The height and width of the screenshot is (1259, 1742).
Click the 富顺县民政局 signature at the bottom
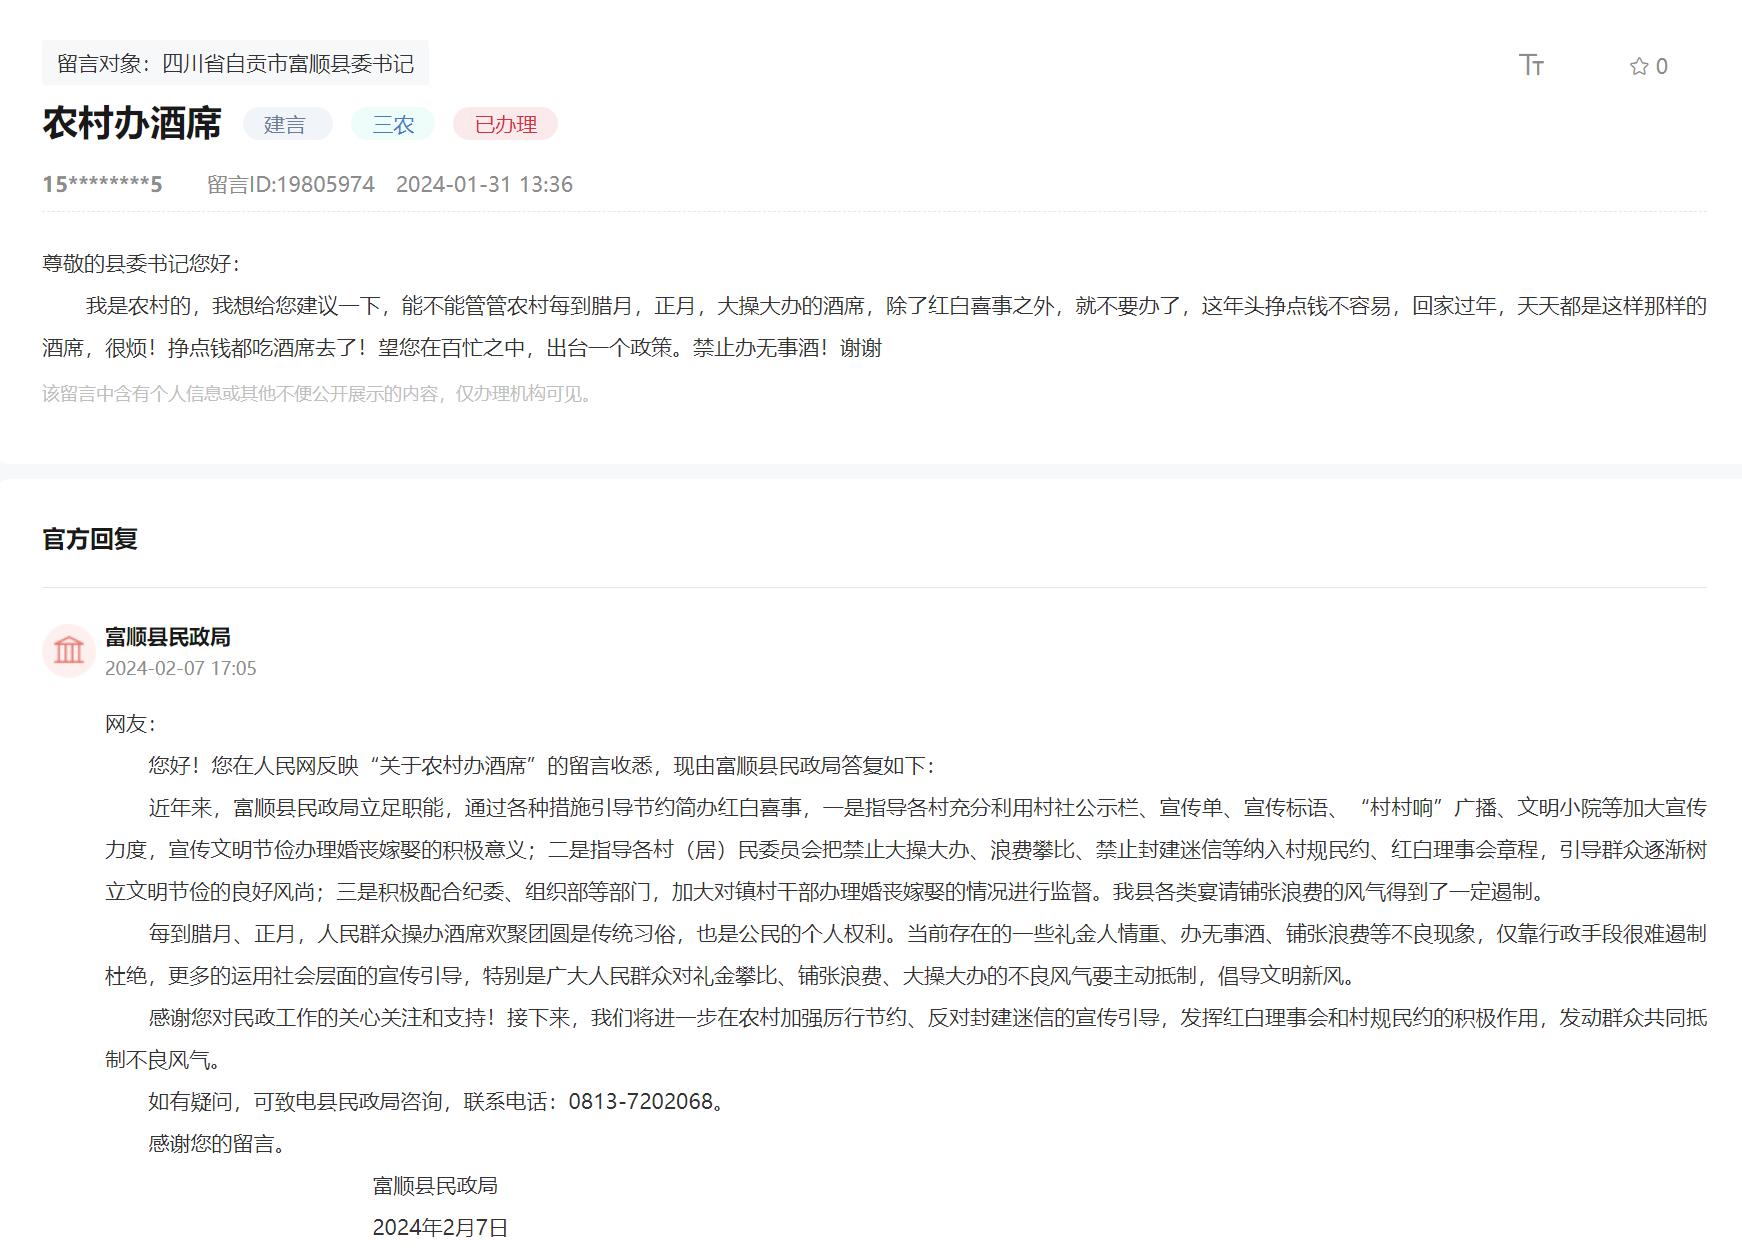coord(435,1185)
